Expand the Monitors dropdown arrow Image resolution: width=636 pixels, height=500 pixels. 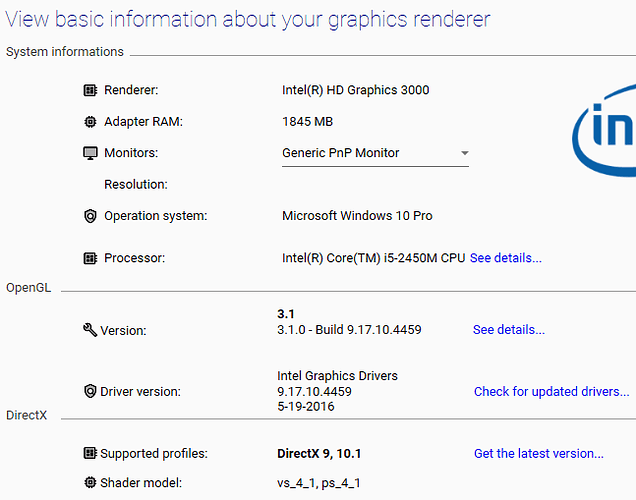point(464,154)
